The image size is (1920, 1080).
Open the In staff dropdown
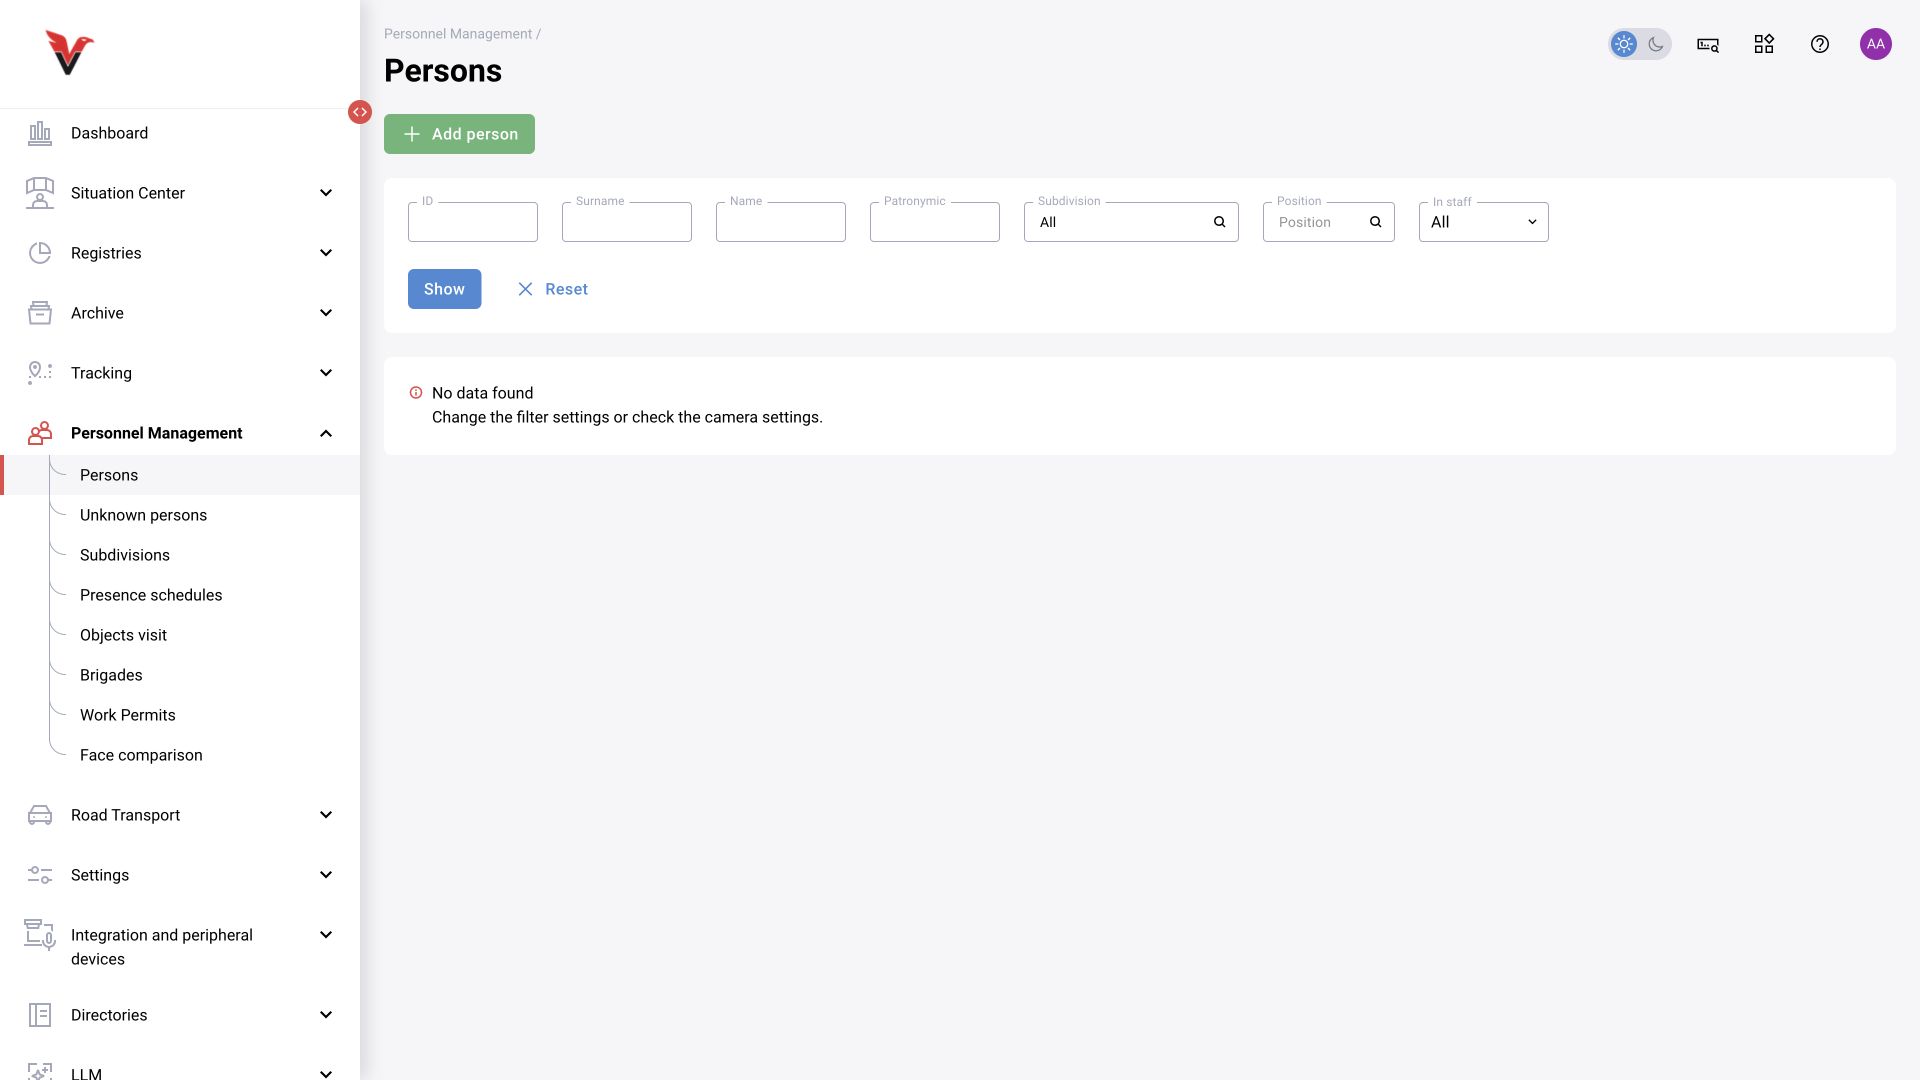point(1484,222)
